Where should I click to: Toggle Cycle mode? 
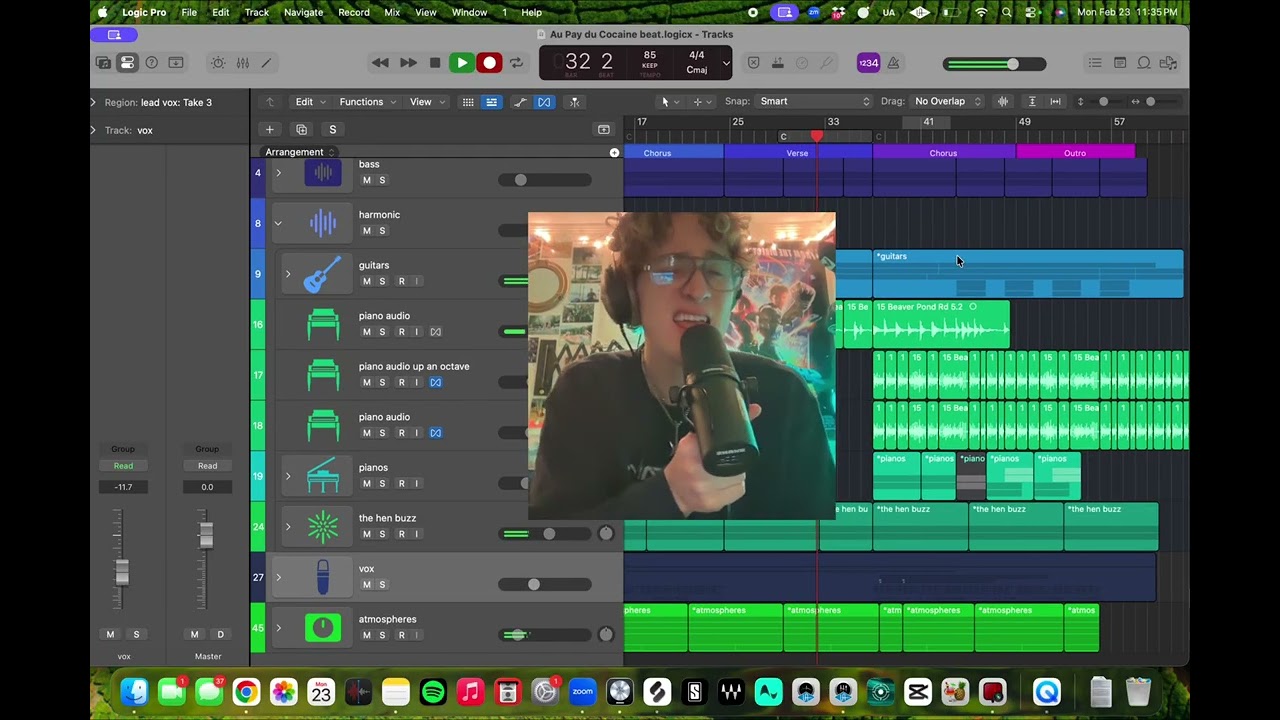(x=516, y=63)
